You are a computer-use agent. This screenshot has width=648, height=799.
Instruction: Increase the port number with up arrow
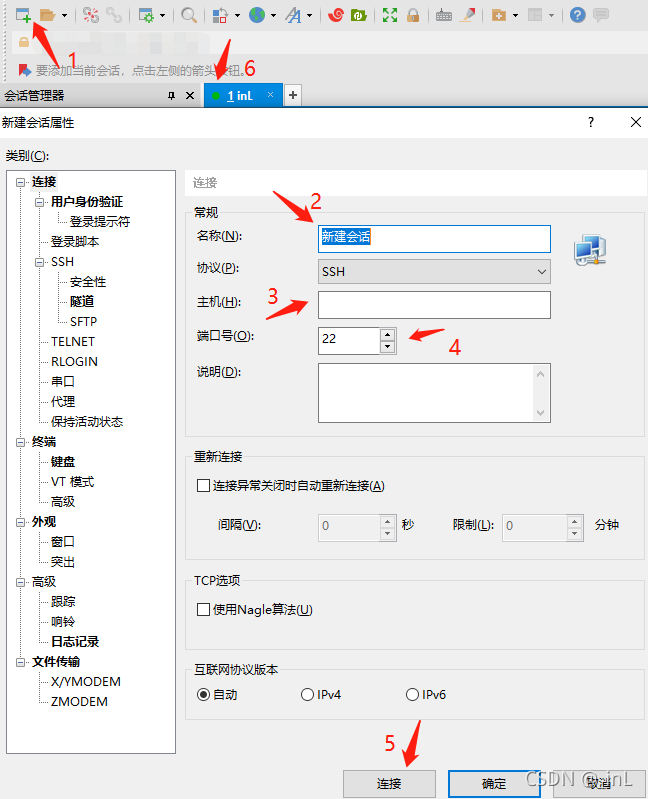(x=388, y=335)
